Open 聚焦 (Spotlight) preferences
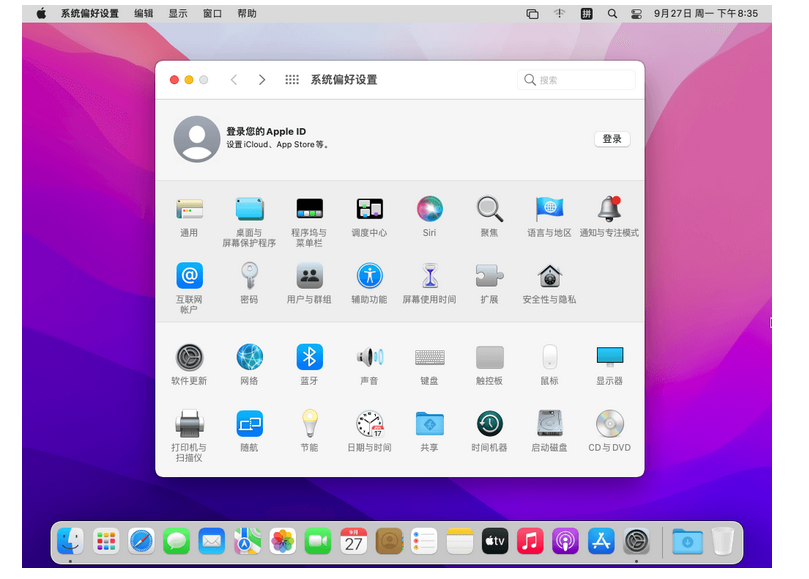Screen dimensions: 809x579 coord(490,210)
